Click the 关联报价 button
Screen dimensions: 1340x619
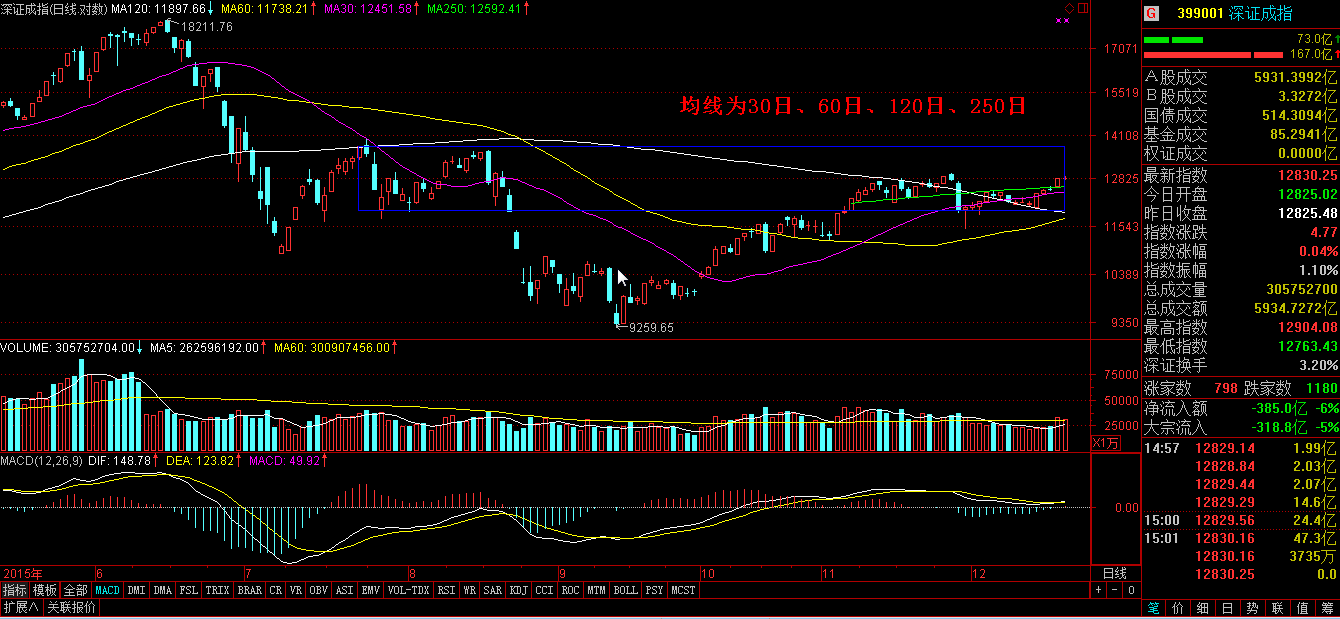coord(71,607)
